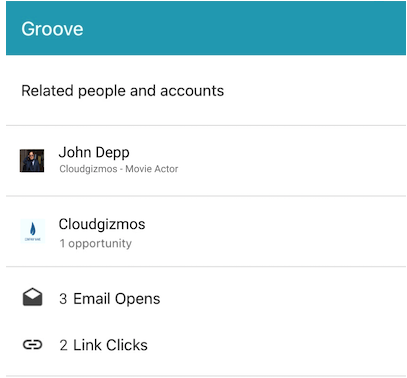
Task: Select the '1 opportunity' text under Cloudgizmos
Action: click(96, 243)
